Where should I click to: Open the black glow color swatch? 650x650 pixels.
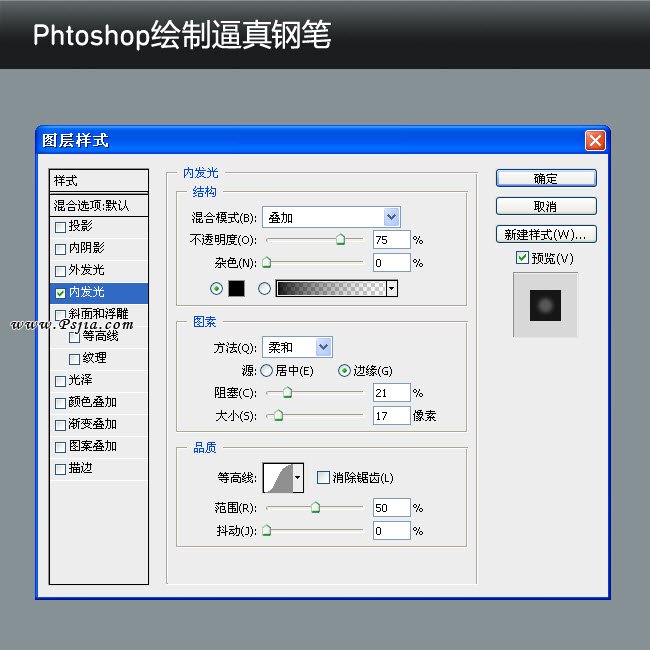[x=236, y=288]
